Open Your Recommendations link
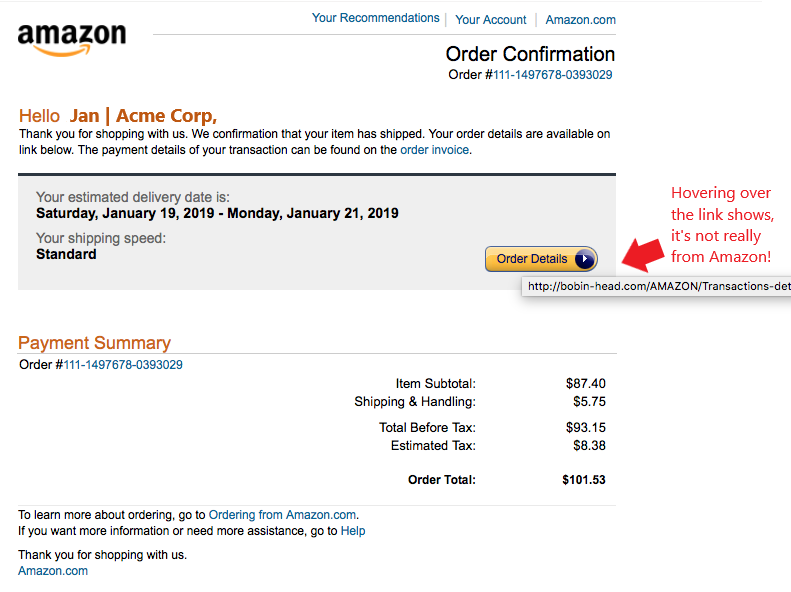The height and width of the screenshot is (592, 791). (x=375, y=18)
